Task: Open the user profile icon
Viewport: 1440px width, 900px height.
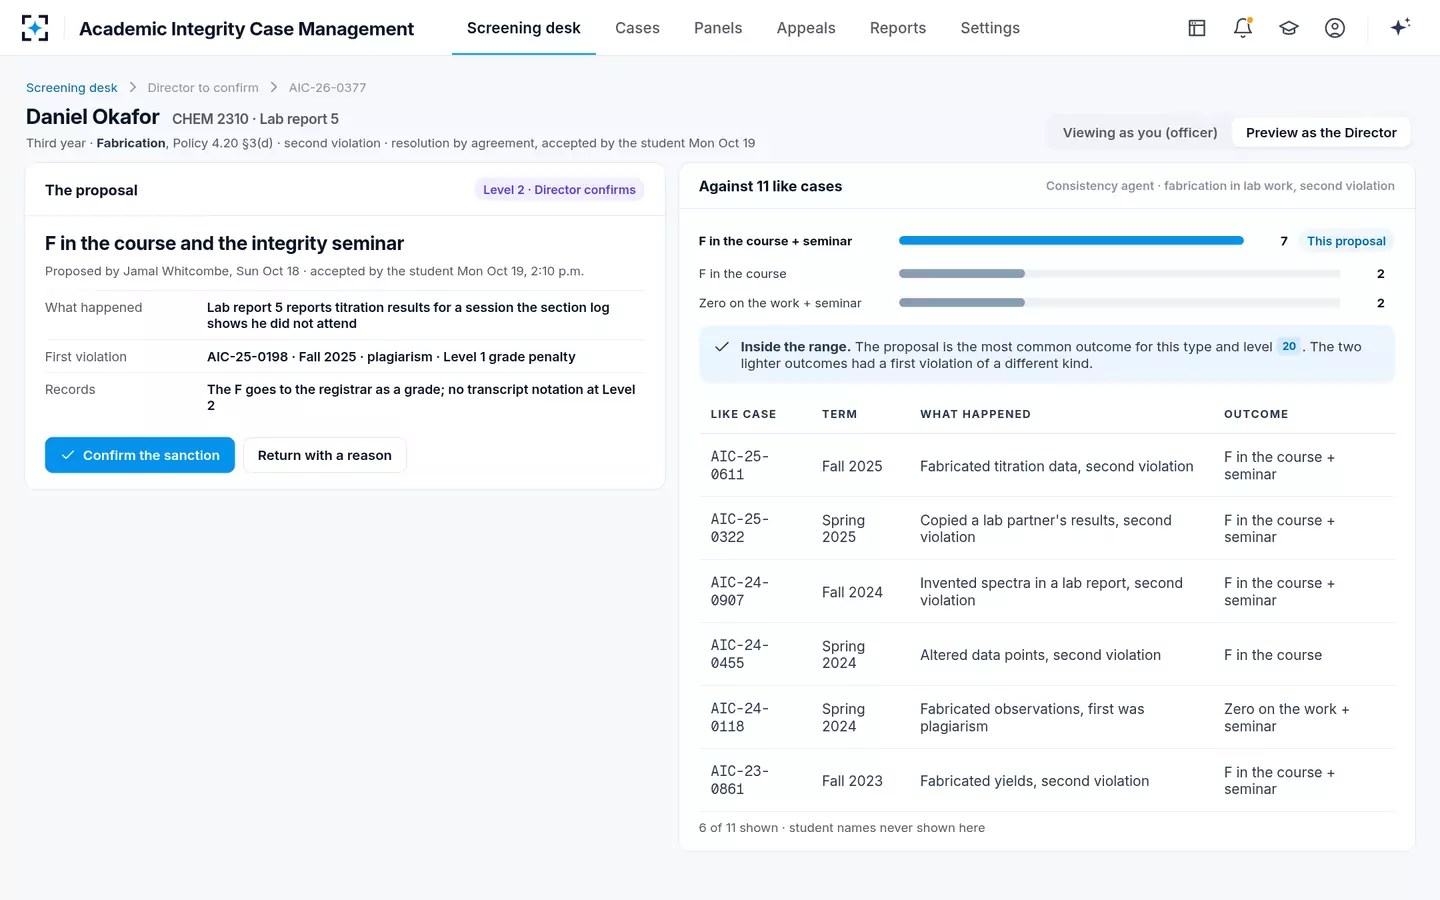Action: pos(1335,28)
